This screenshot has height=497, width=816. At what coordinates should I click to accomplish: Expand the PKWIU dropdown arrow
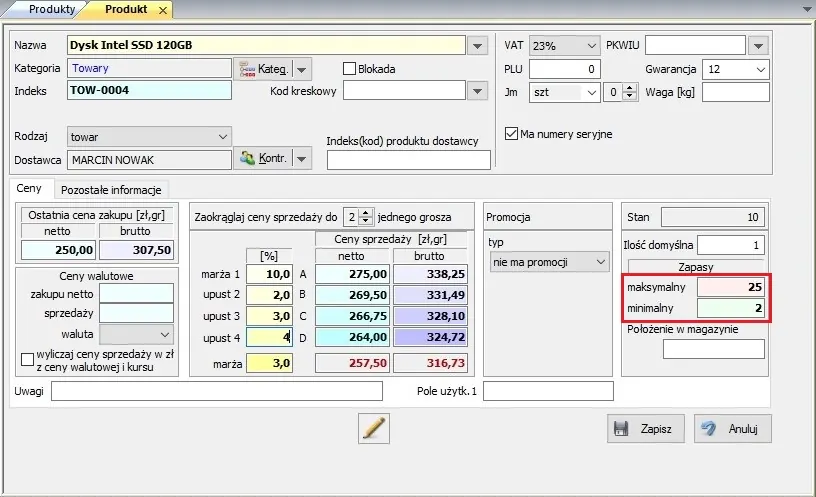click(x=758, y=46)
